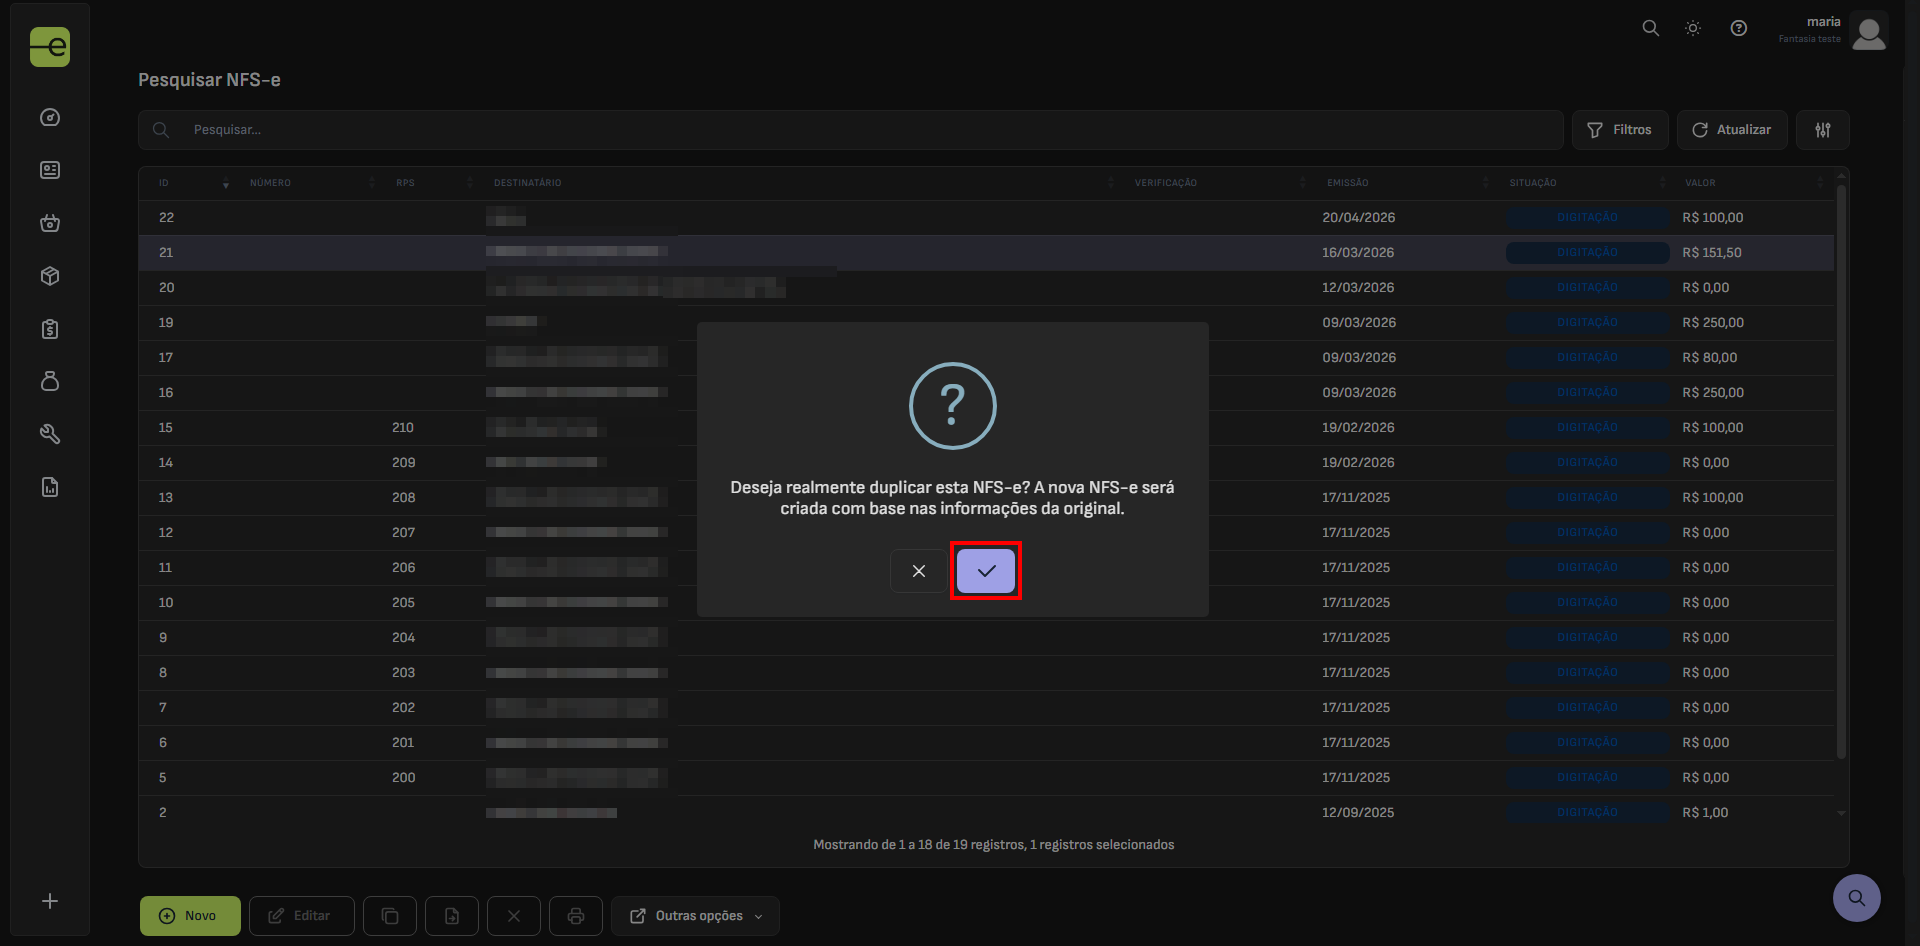Open the invoice clipboard icon in sidebar

click(x=50, y=329)
